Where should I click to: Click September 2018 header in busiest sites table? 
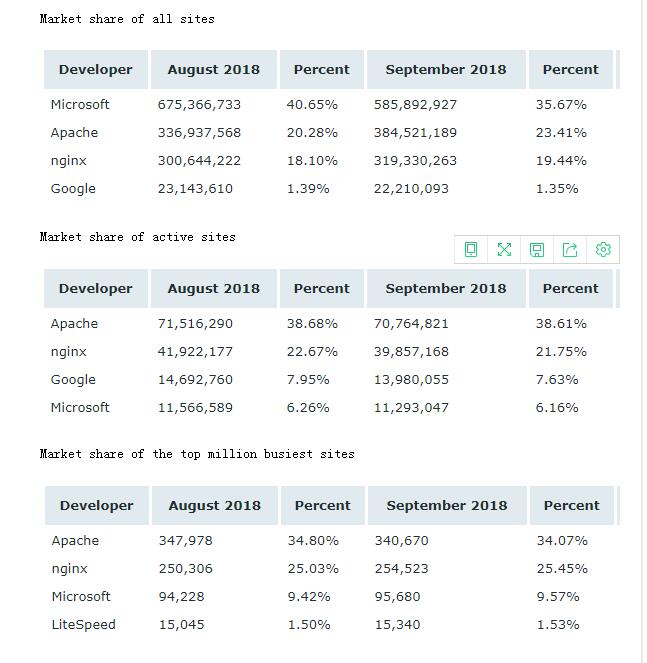coord(447,505)
